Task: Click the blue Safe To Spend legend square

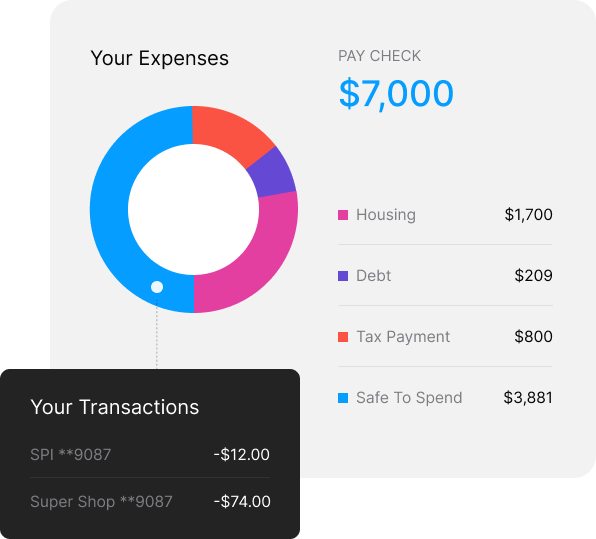Action: (343, 398)
